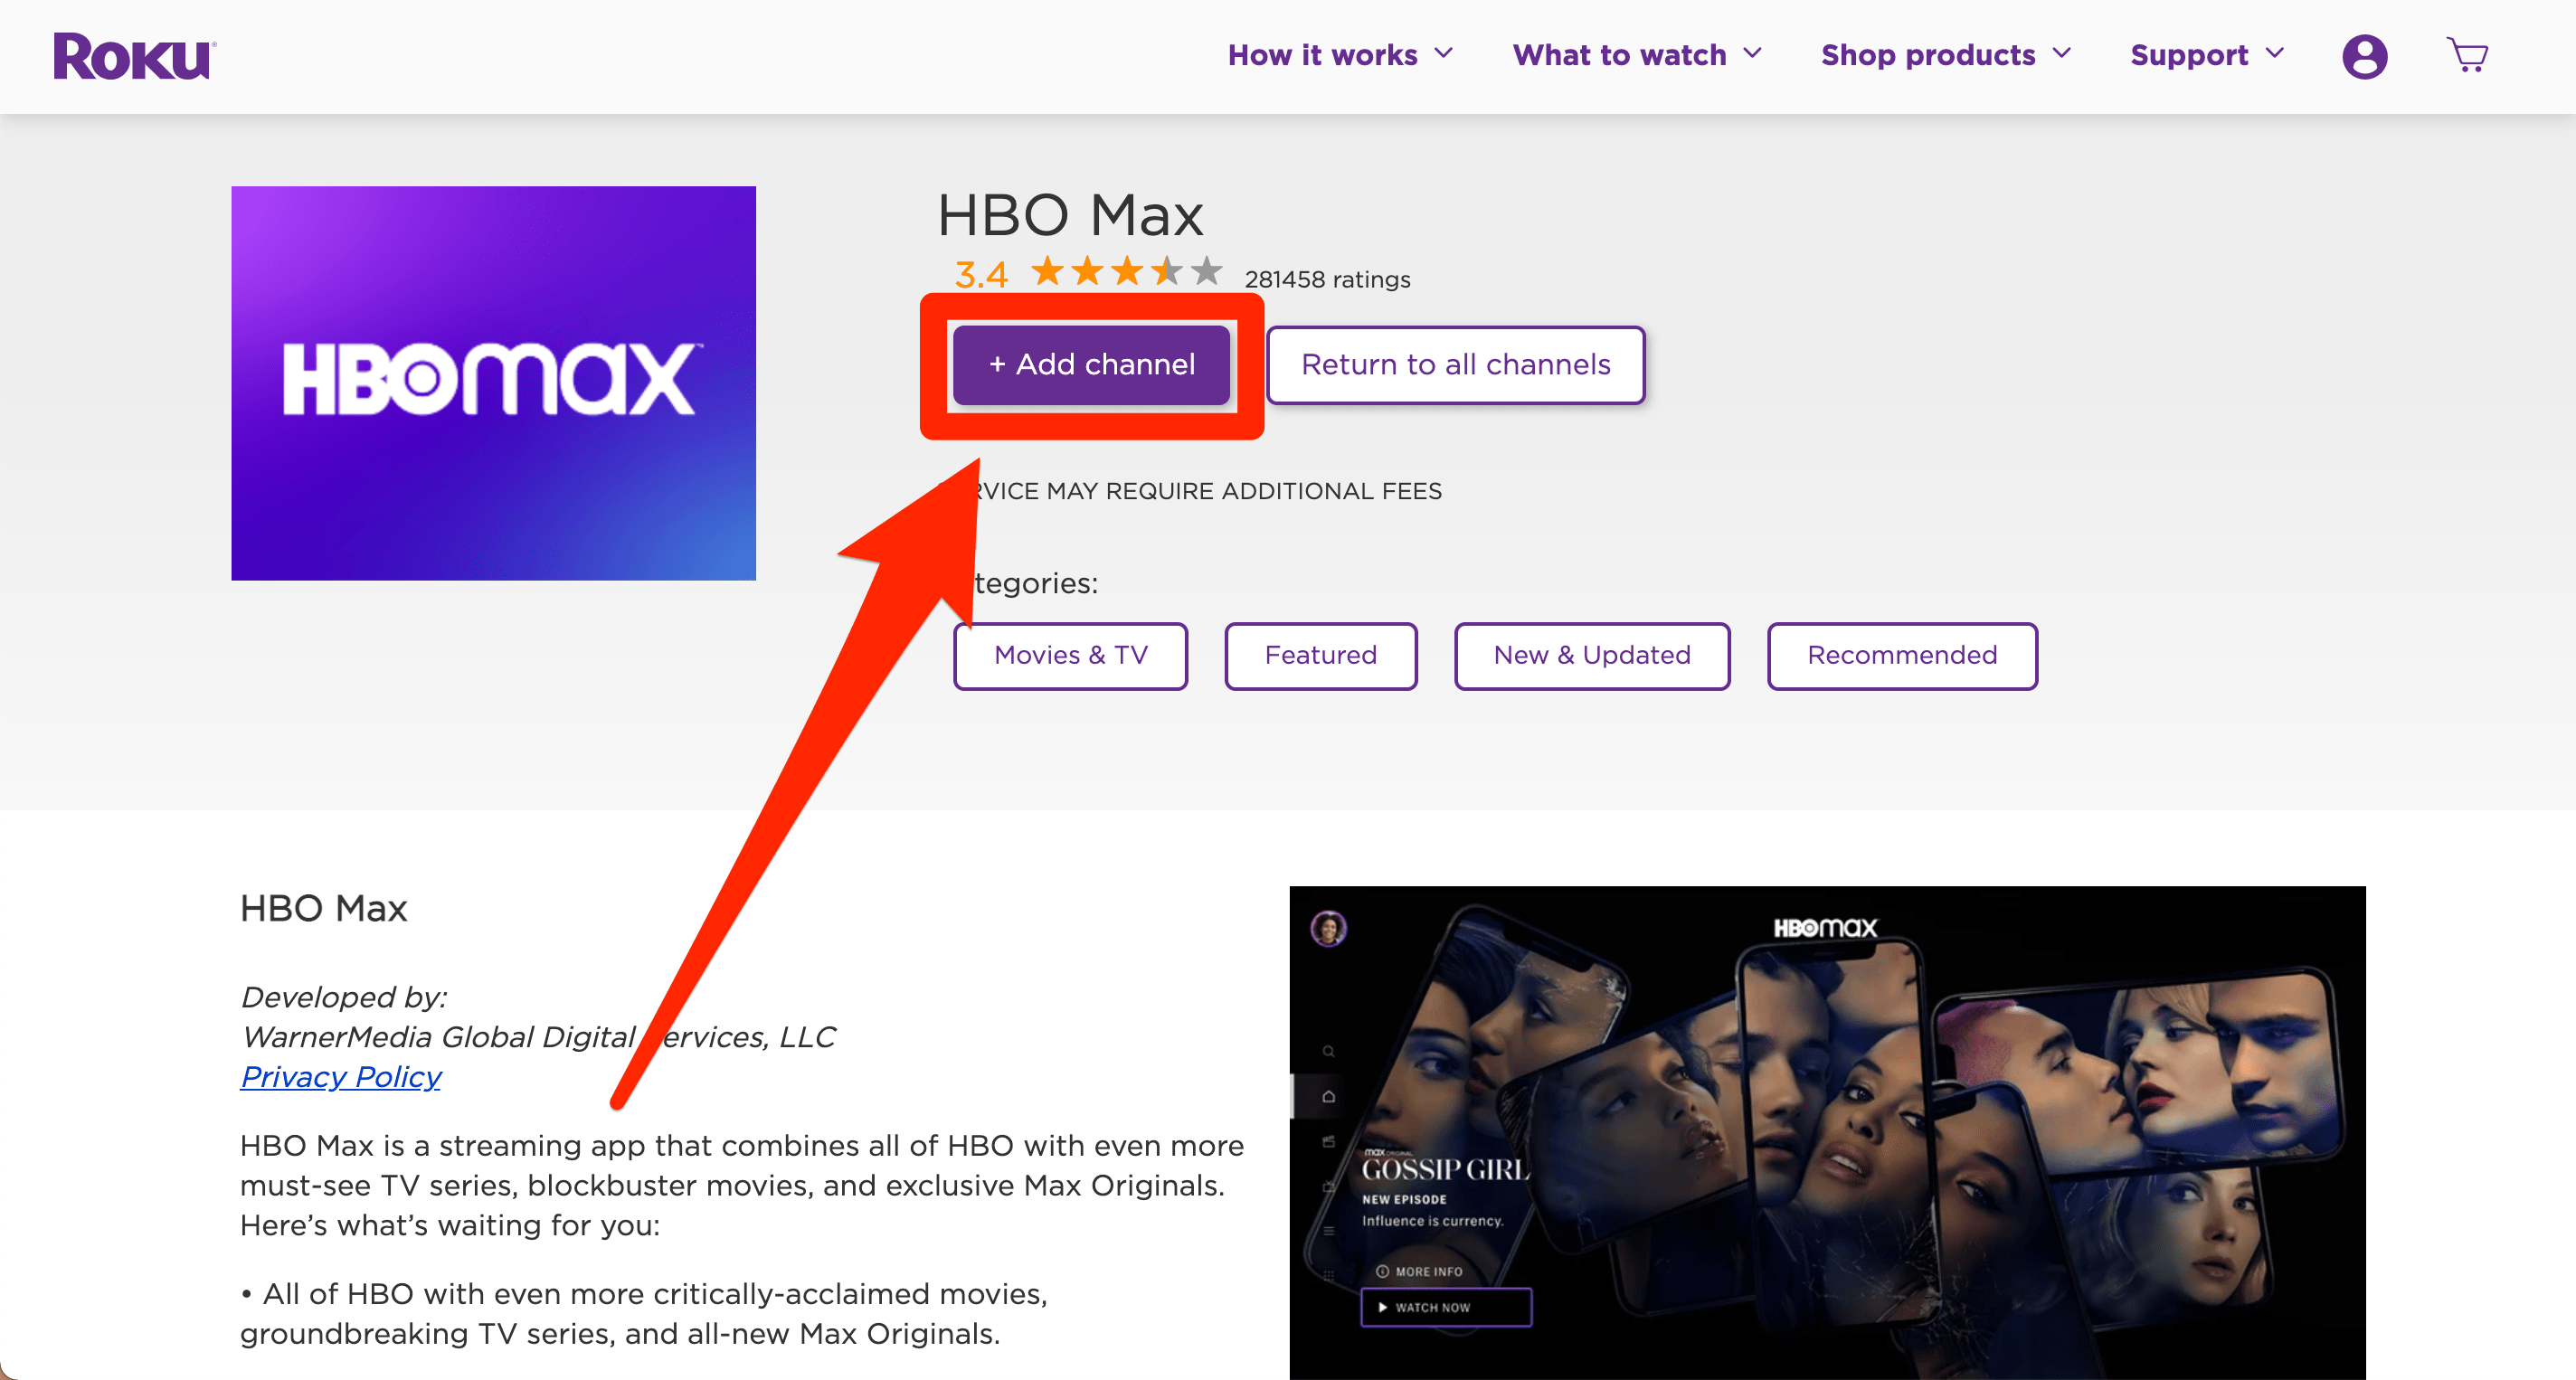Click the Watch Now play button in preview

(1445, 1307)
